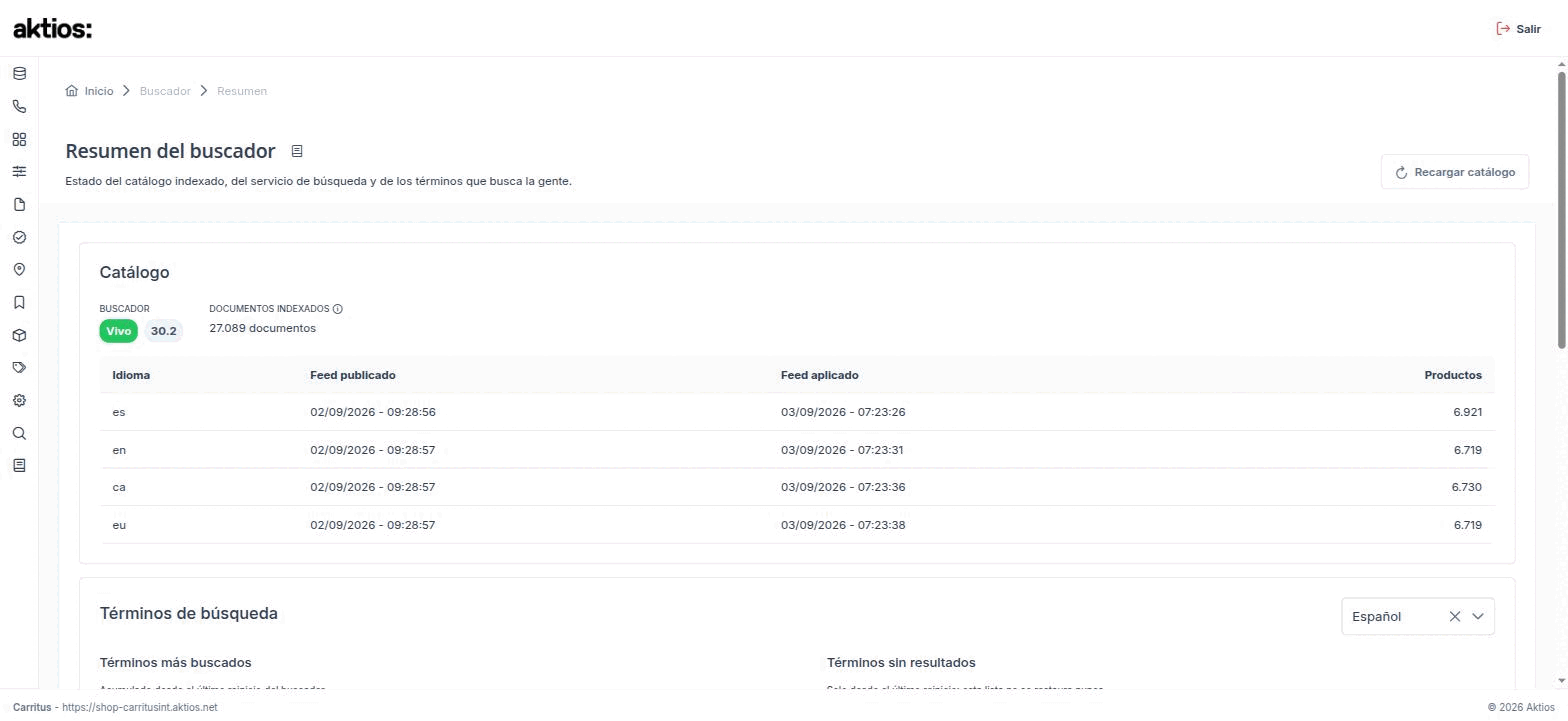This screenshot has height=721, width=1568.
Task: Click feed published time 09:28:56
Action: pyautogui.click(x=373, y=412)
